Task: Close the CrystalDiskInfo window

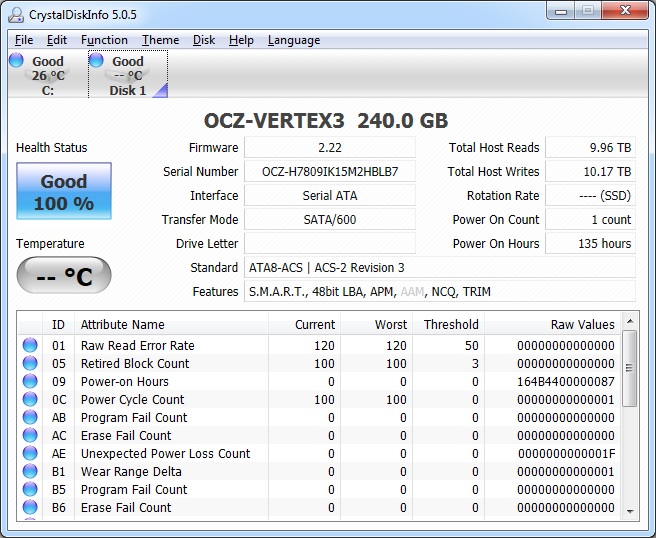Action: (625, 11)
